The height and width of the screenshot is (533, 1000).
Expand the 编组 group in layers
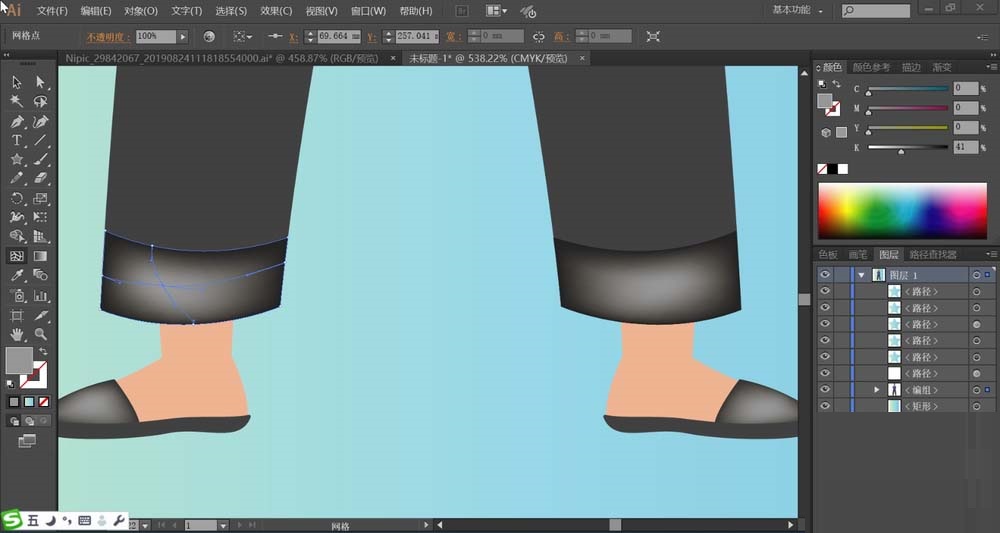877,389
